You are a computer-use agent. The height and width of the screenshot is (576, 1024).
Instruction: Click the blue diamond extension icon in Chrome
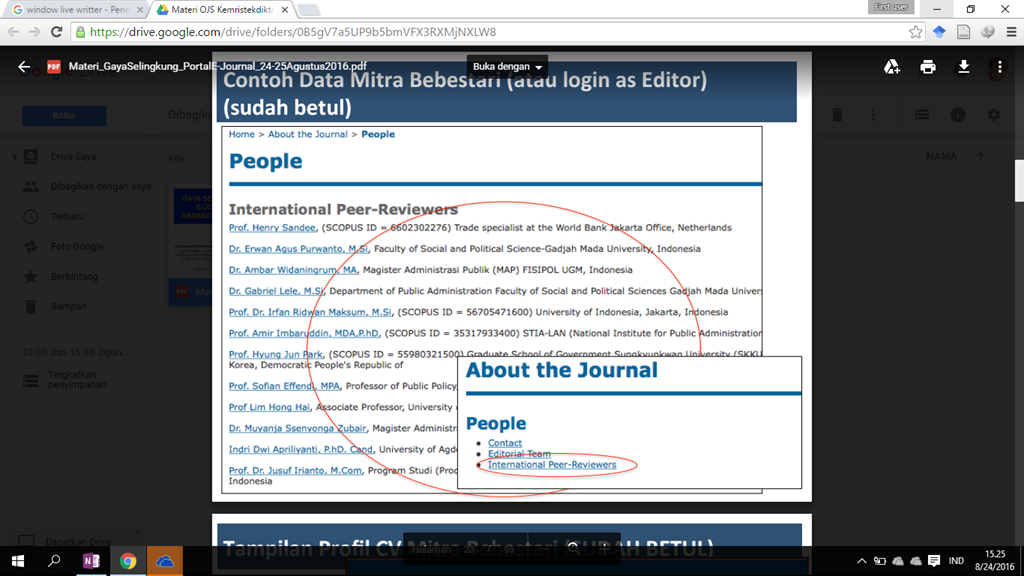coord(939,32)
